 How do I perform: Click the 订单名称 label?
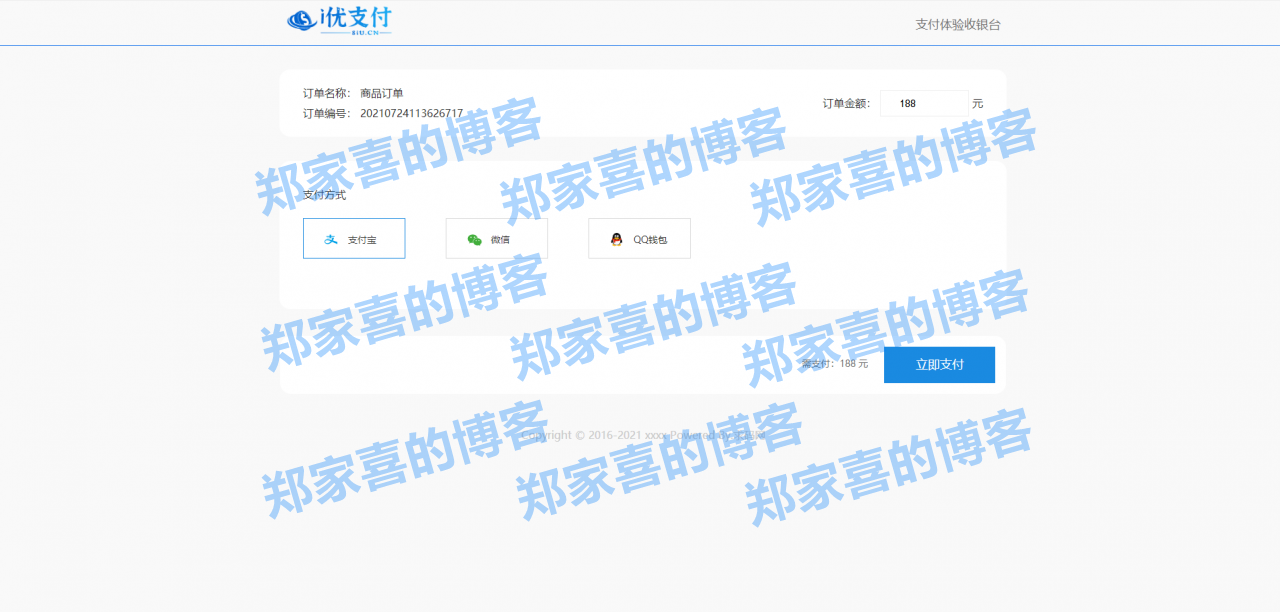pos(326,92)
